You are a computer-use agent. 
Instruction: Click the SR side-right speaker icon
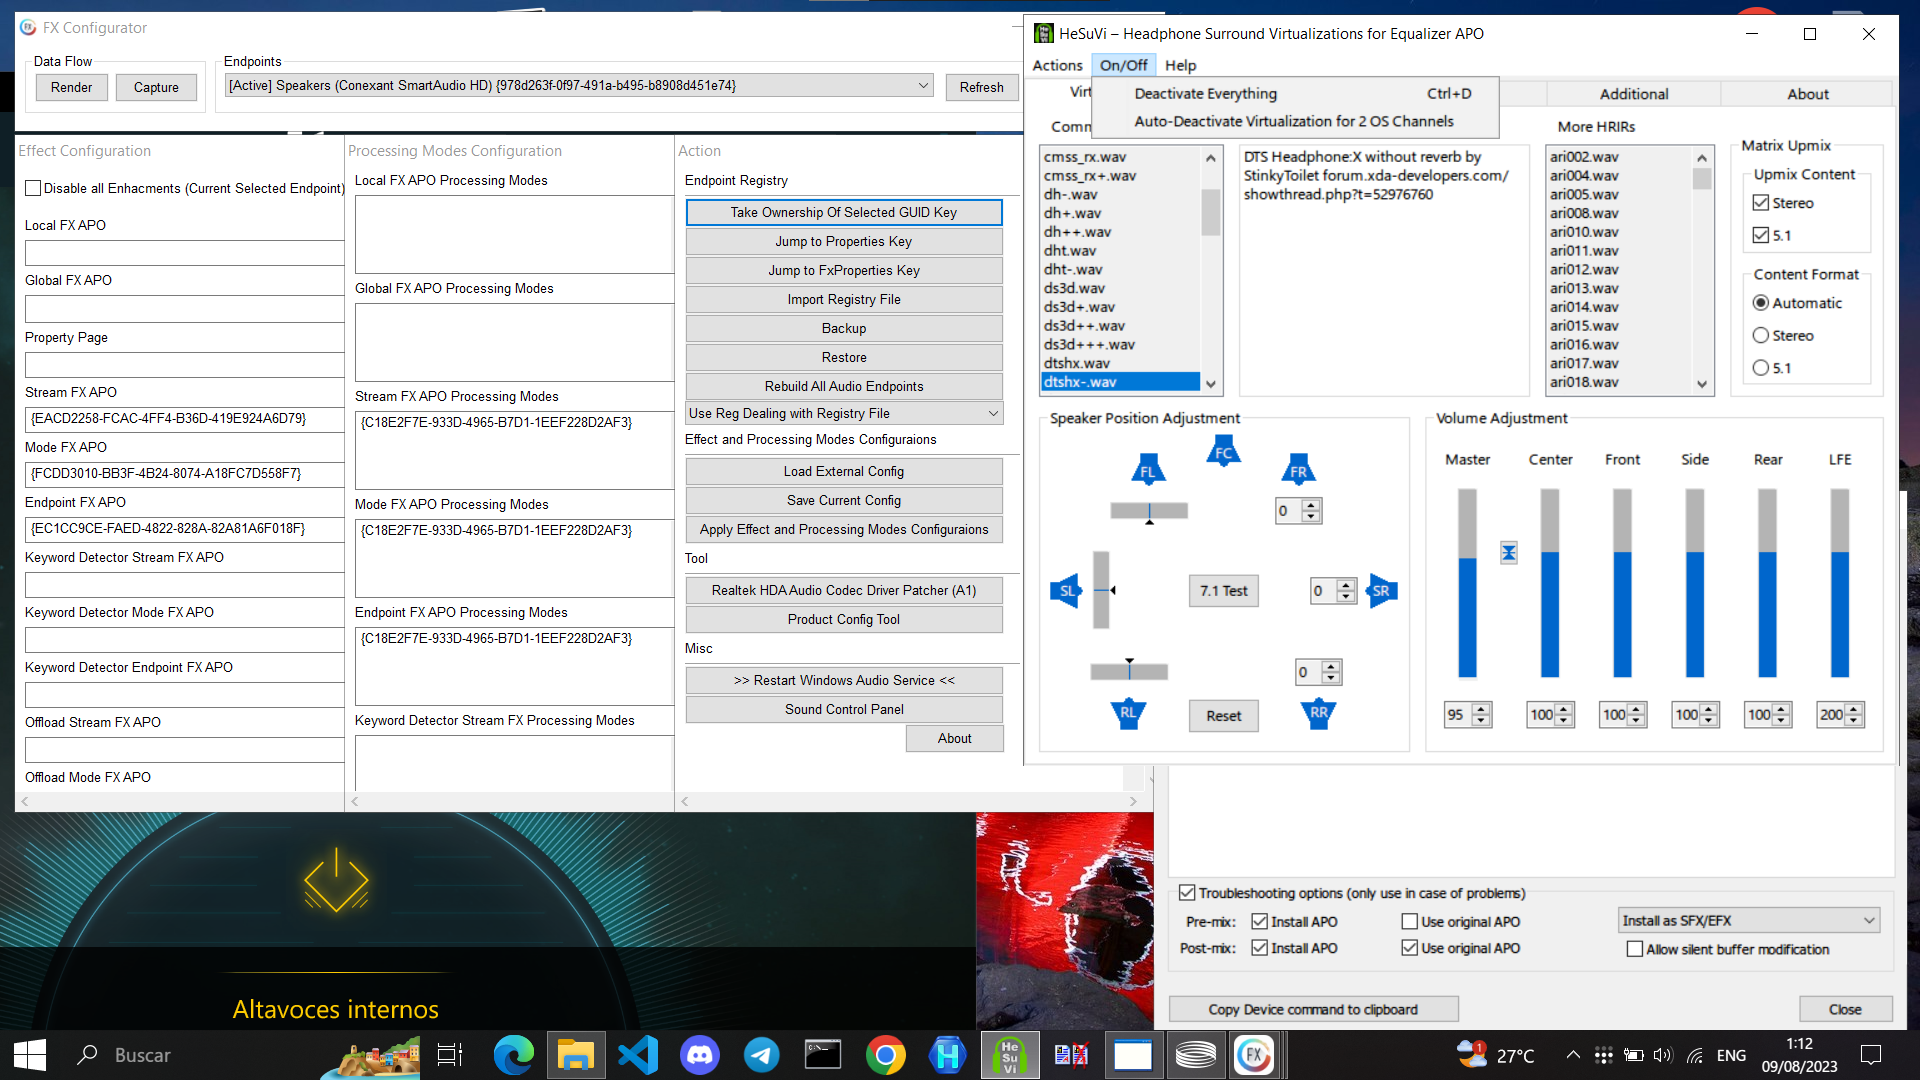pos(1381,591)
